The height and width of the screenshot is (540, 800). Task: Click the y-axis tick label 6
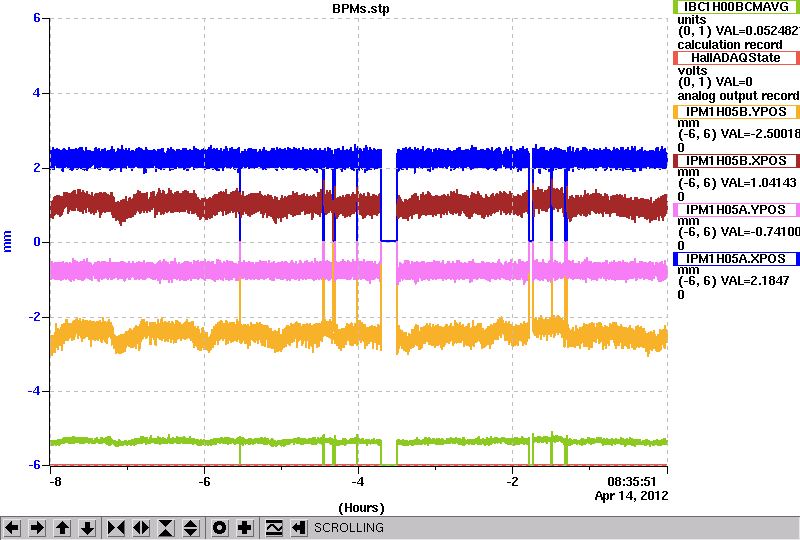coord(37,18)
